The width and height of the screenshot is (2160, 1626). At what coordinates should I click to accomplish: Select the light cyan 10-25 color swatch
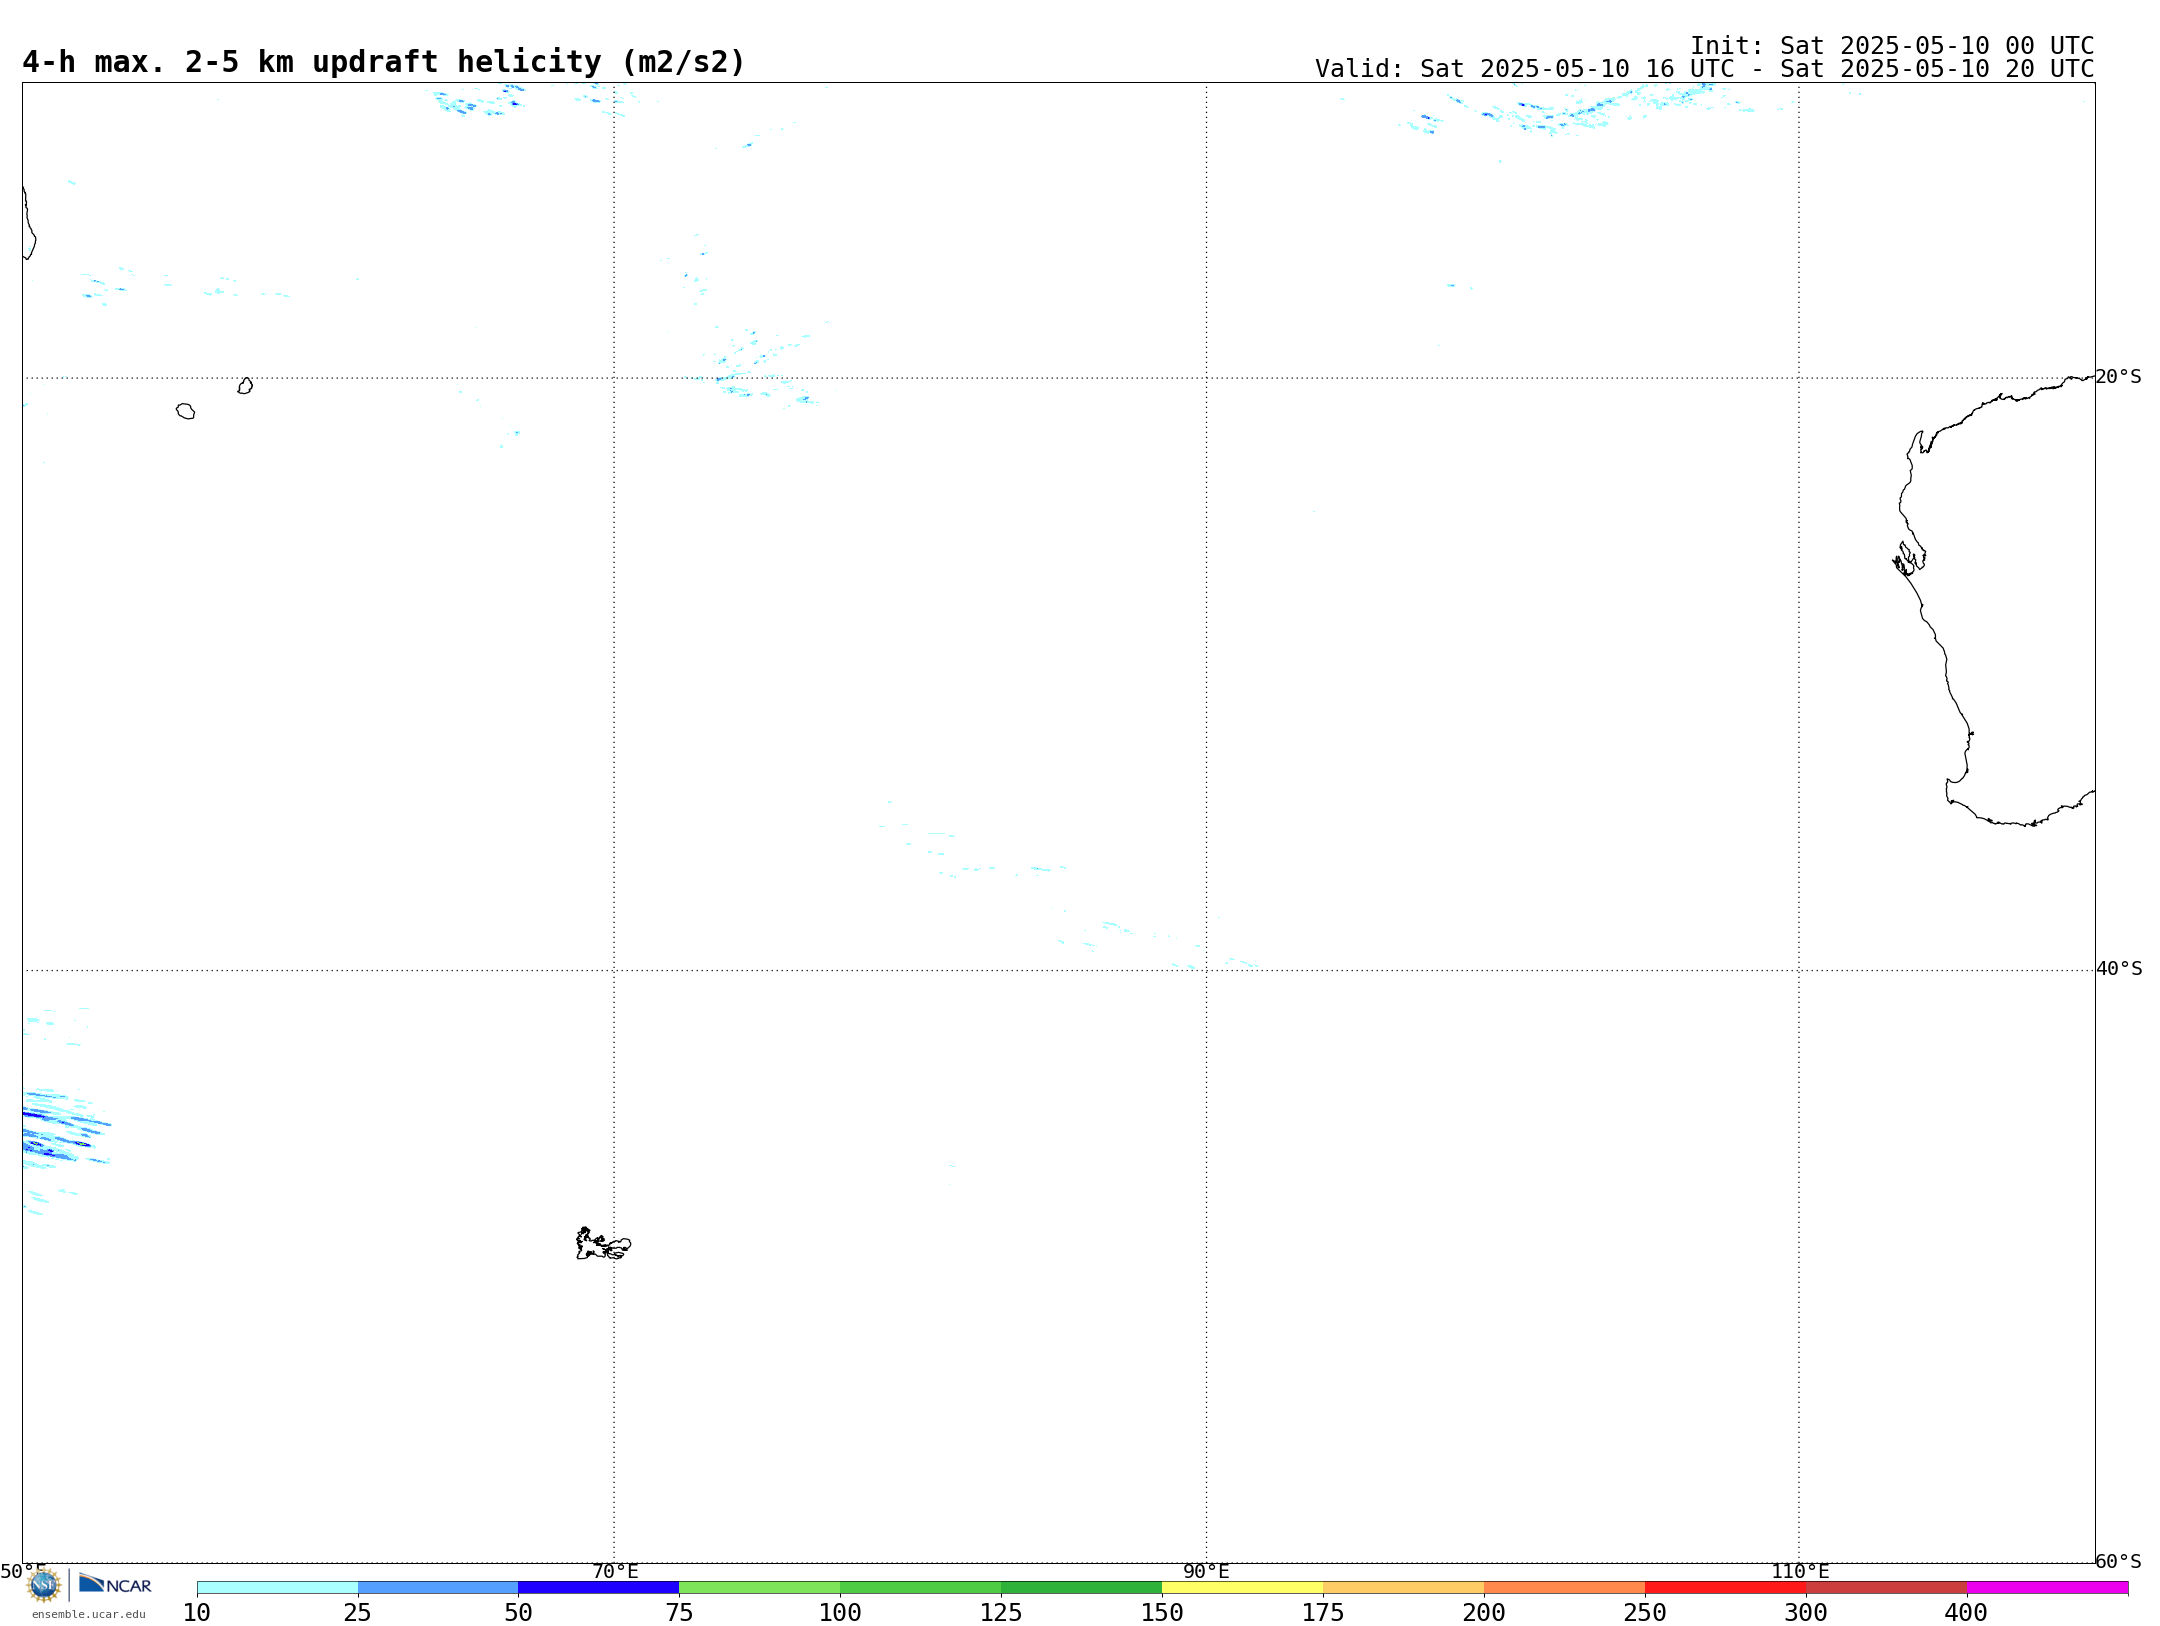[277, 1588]
